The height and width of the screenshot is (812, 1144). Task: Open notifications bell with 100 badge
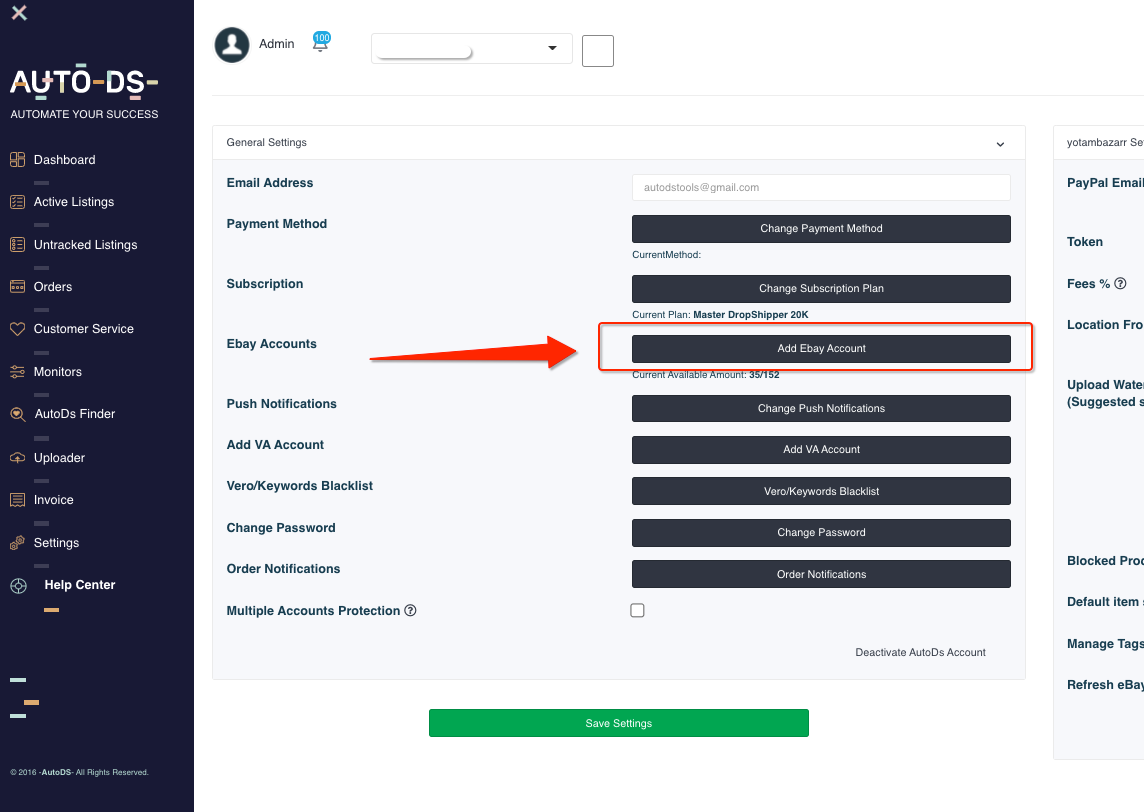click(x=320, y=42)
